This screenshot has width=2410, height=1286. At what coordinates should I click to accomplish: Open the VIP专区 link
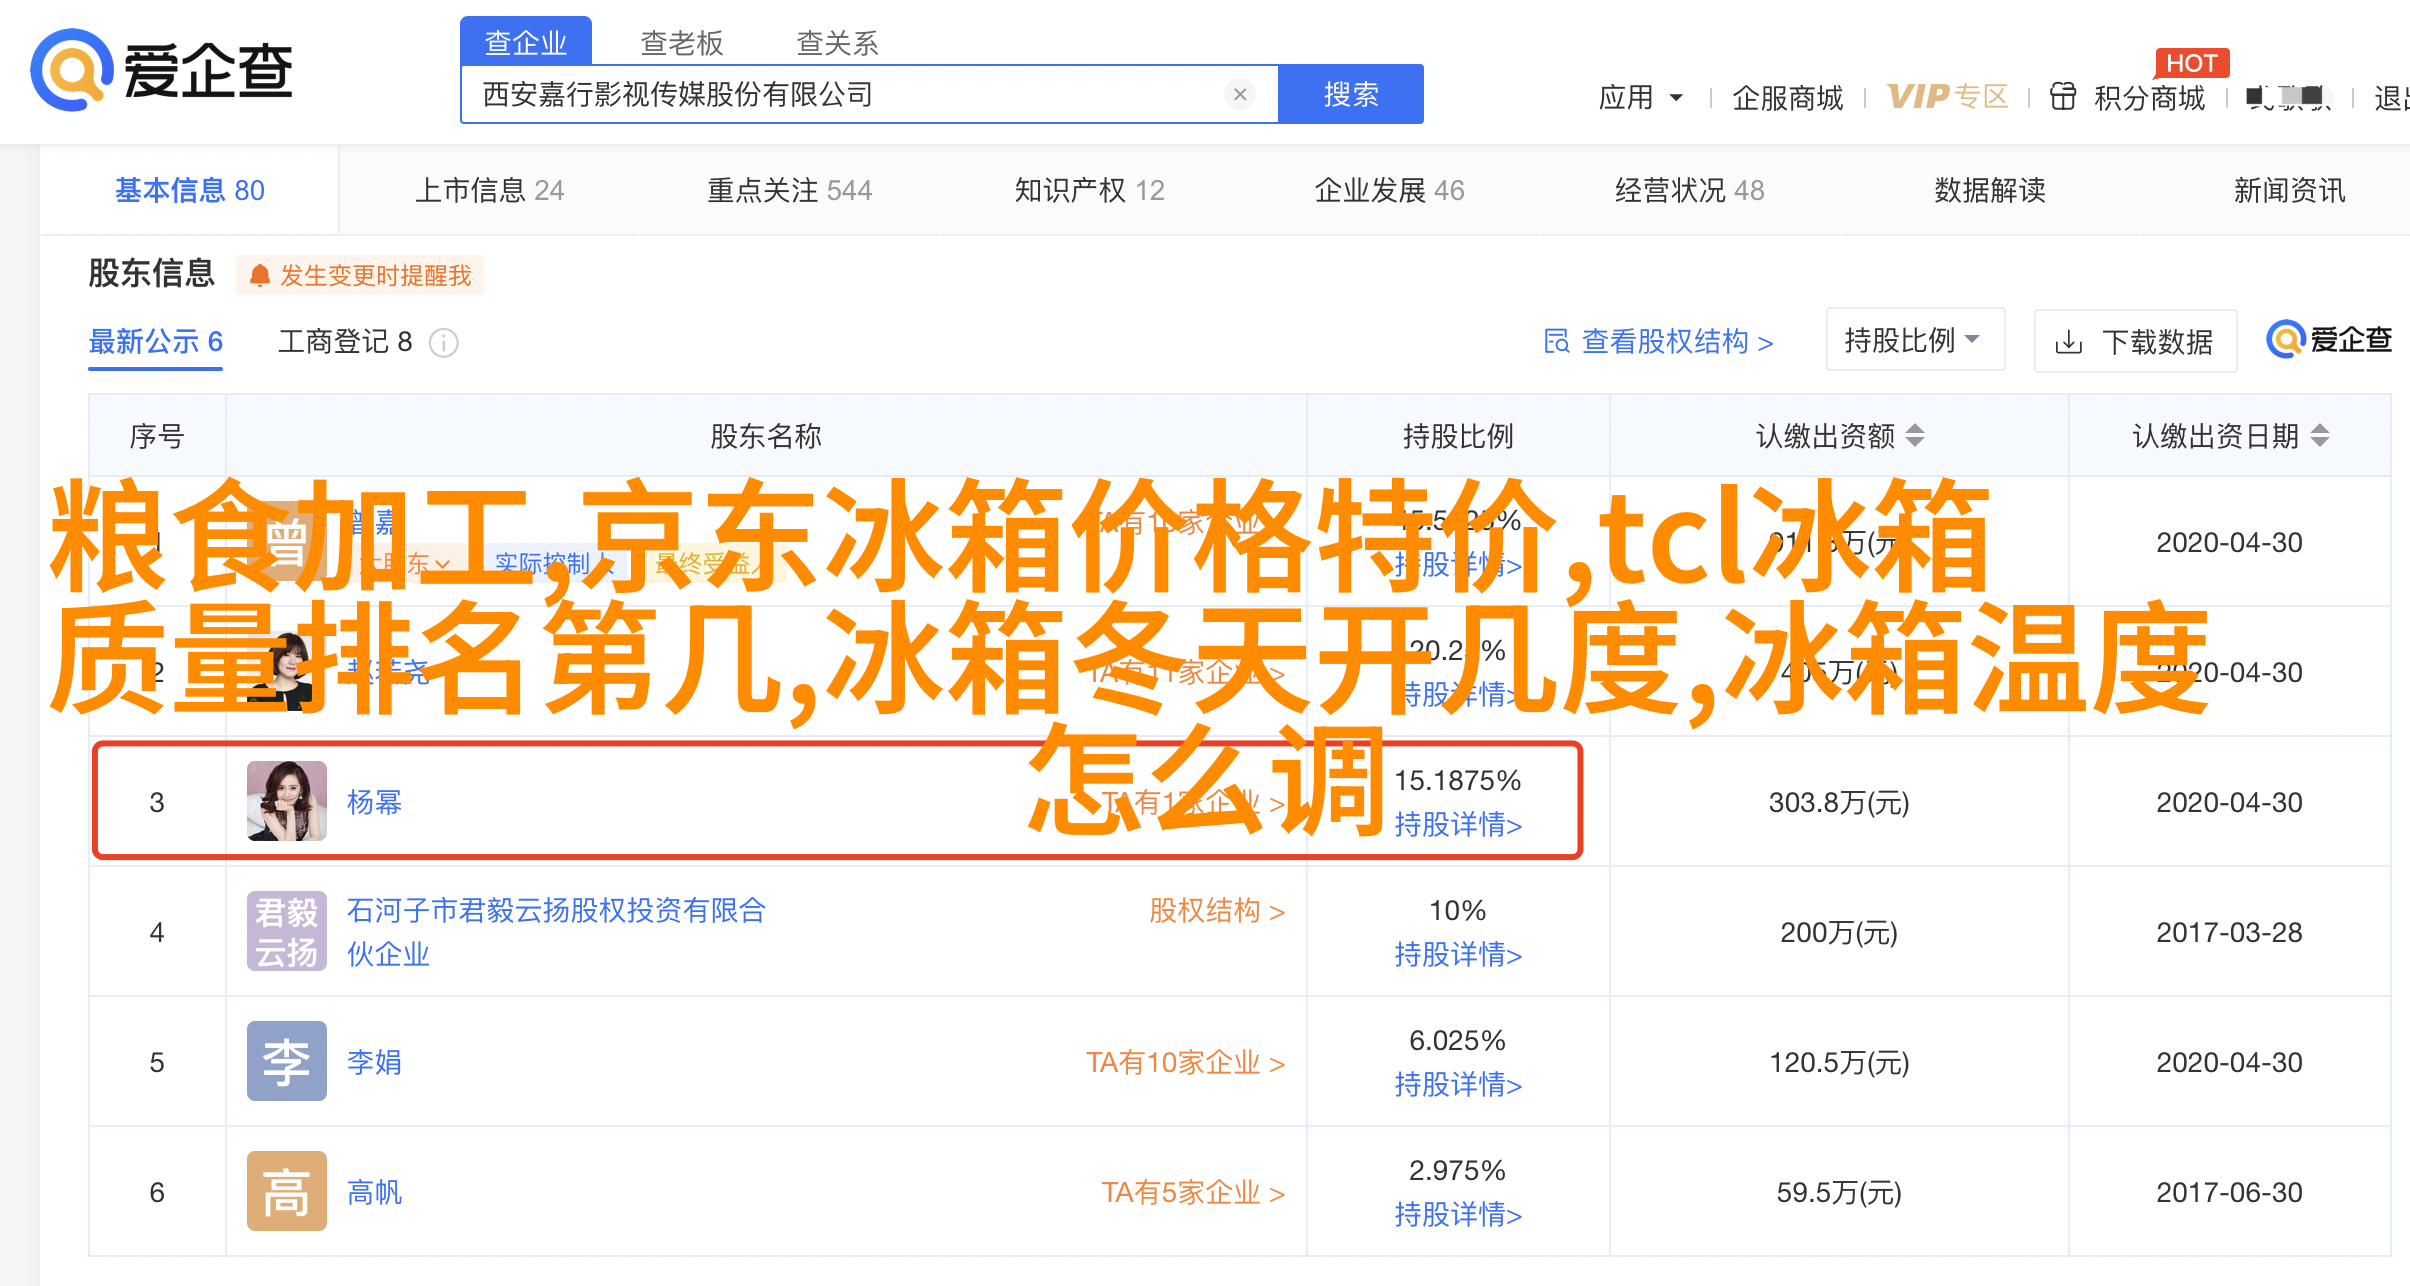tap(1947, 96)
